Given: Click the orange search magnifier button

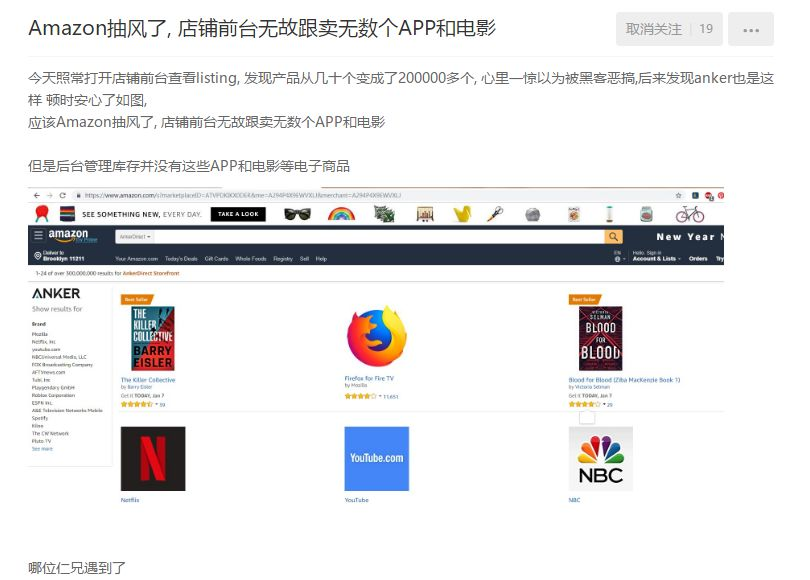Looking at the screenshot, I should tap(613, 237).
